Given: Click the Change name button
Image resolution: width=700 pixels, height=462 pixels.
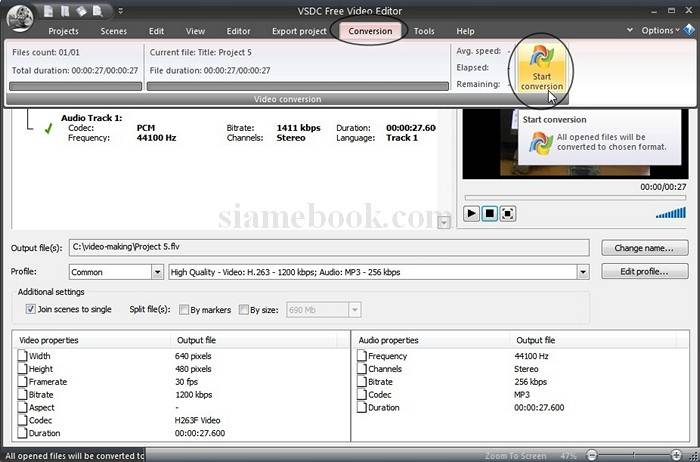Looking at the screenshot, I should coord(644,248).
